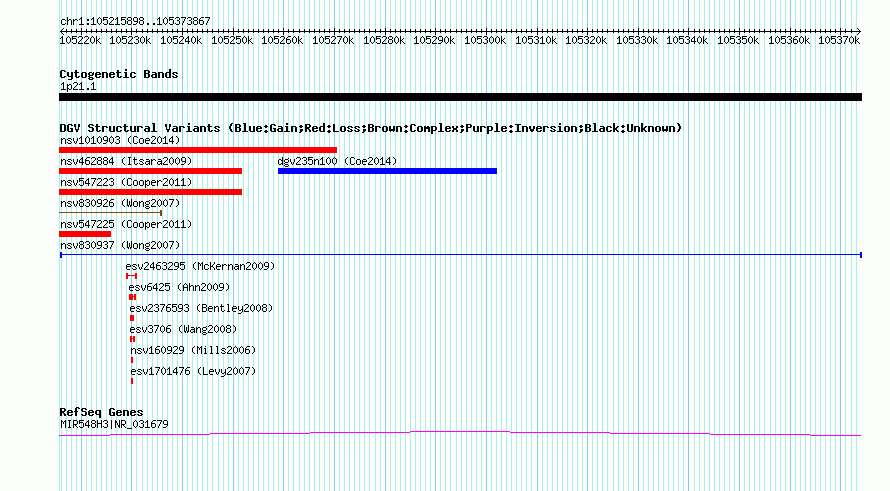Select the red nsv1010903 loss bar

[x=198, y=150]
